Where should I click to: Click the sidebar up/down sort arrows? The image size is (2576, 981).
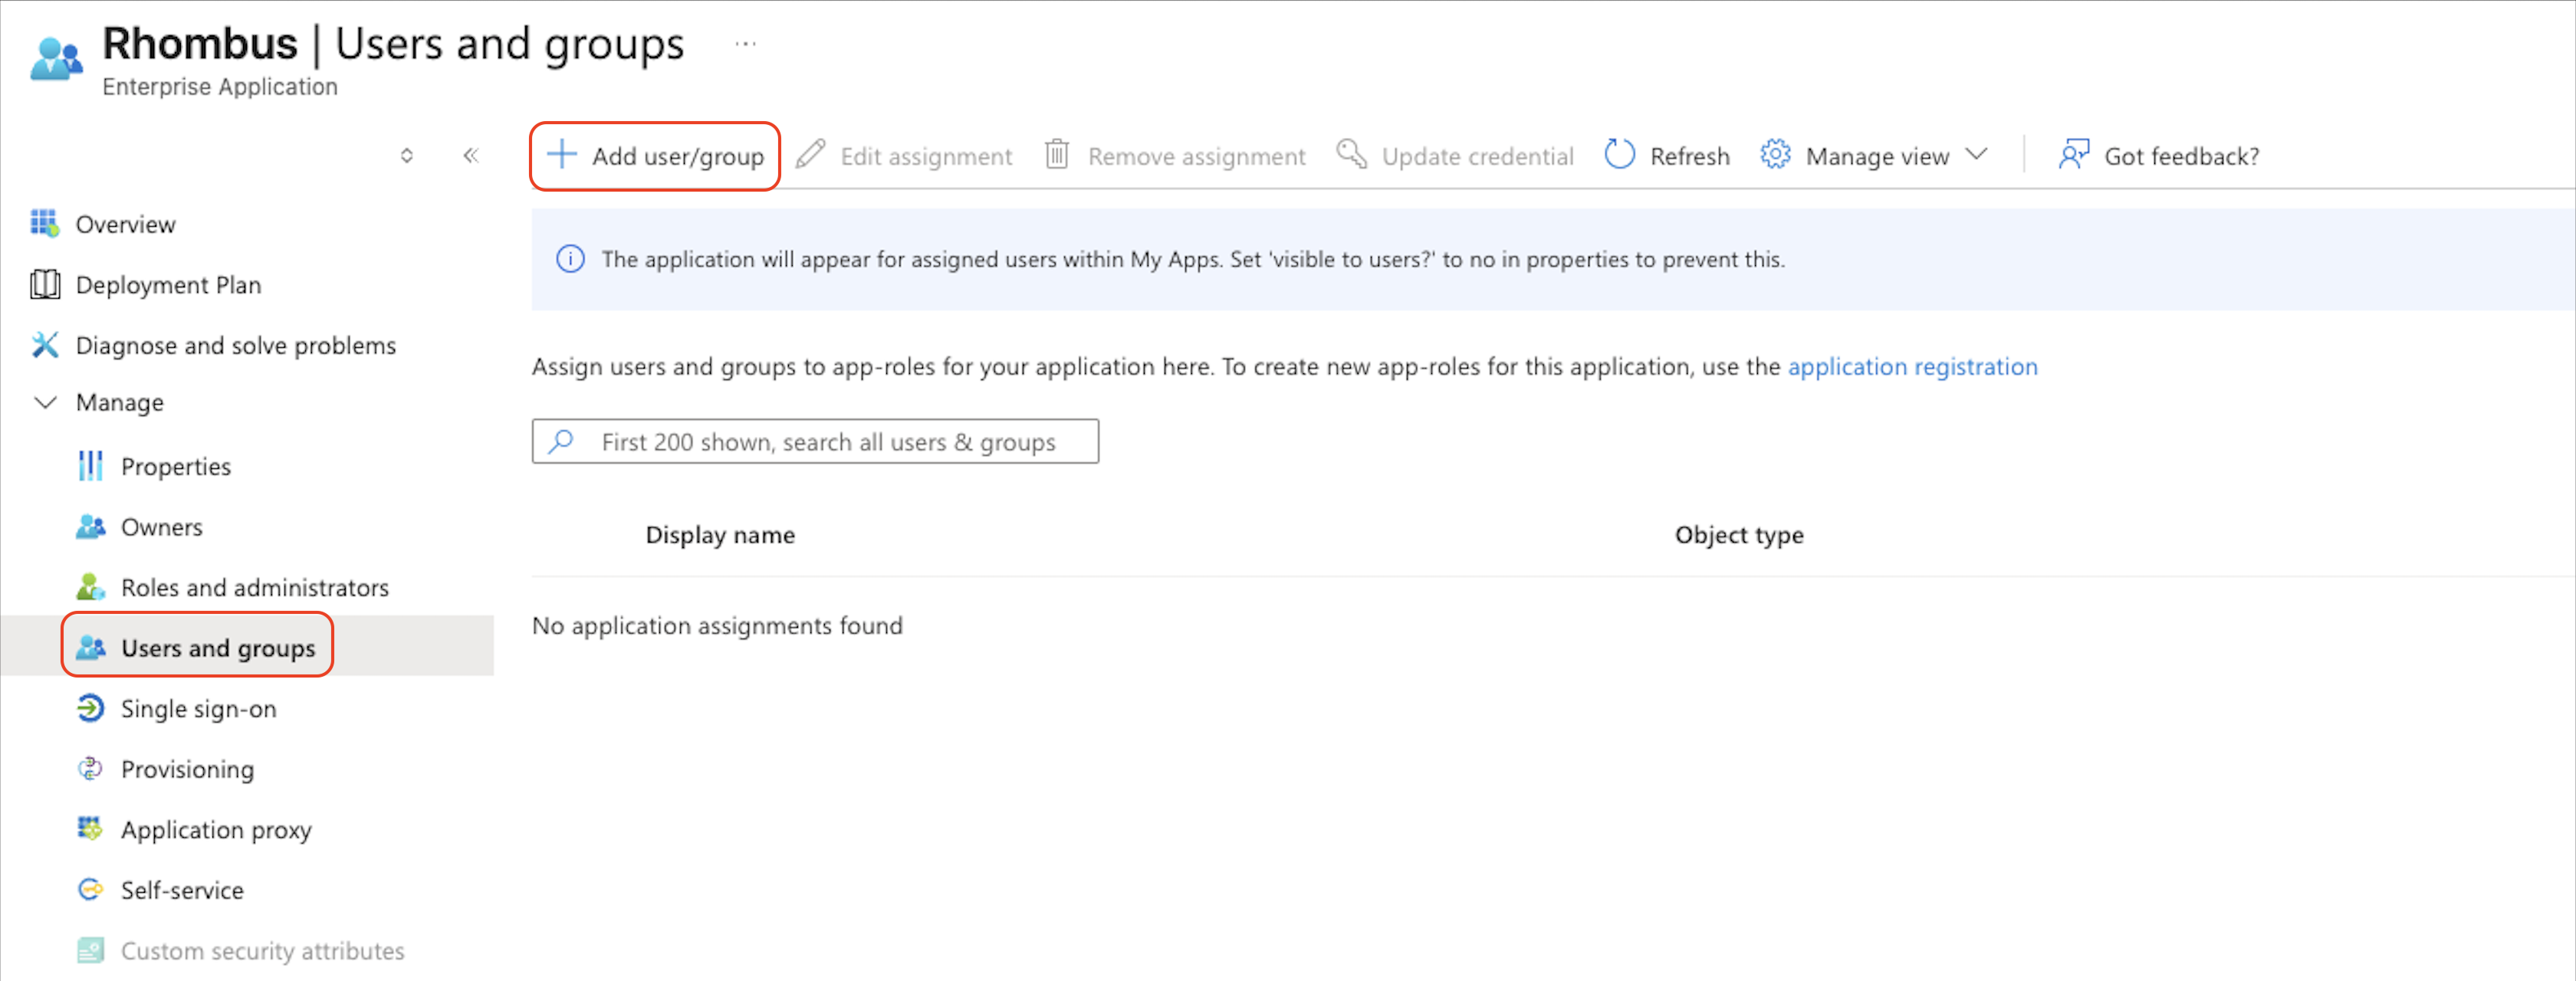click(406, 155)
